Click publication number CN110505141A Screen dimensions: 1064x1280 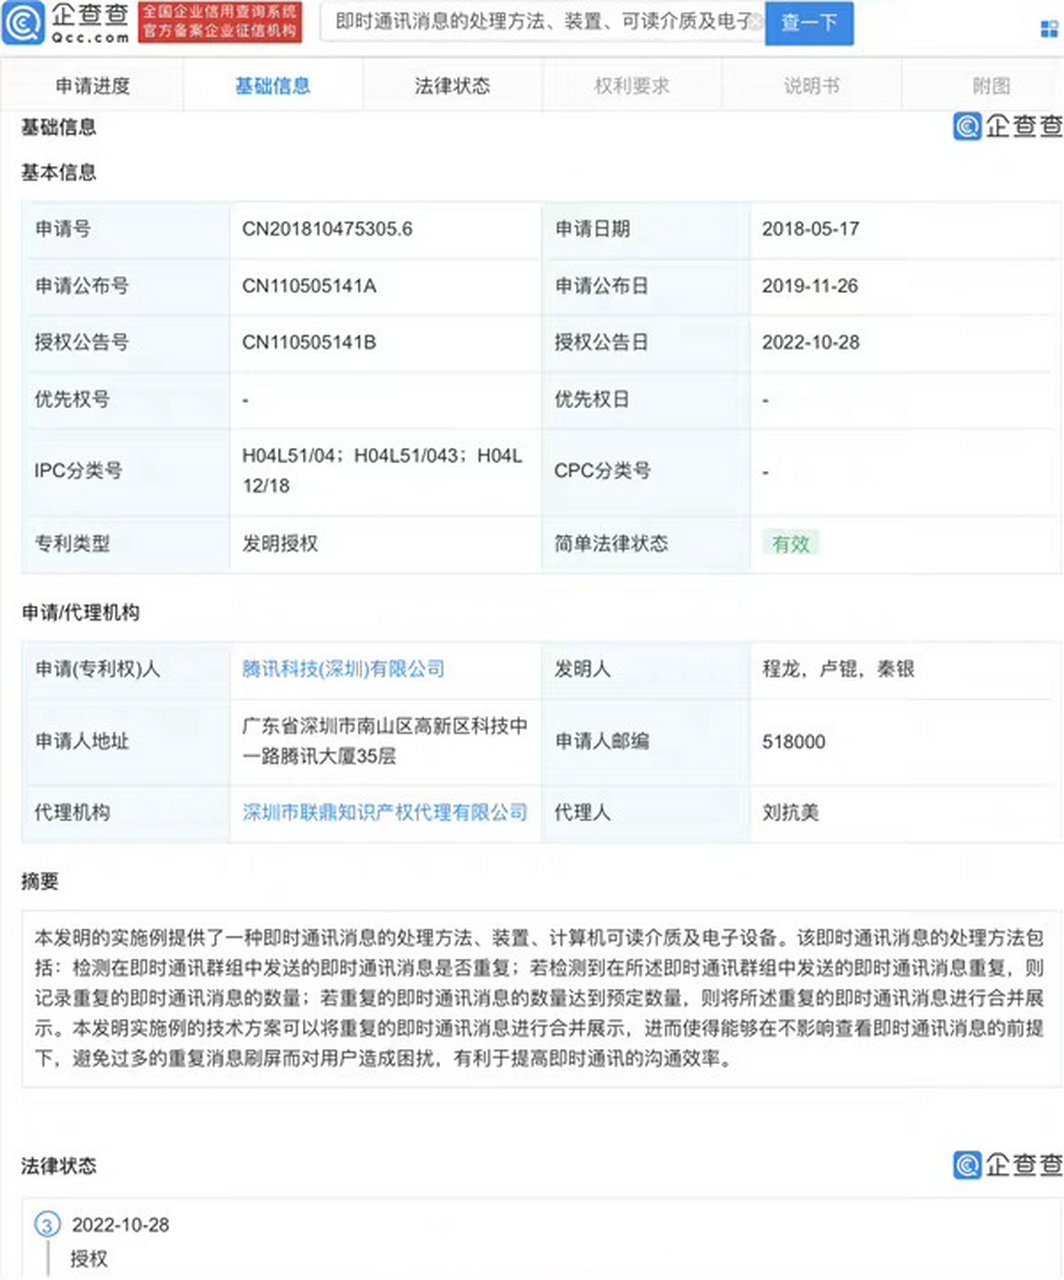point(309,286)
